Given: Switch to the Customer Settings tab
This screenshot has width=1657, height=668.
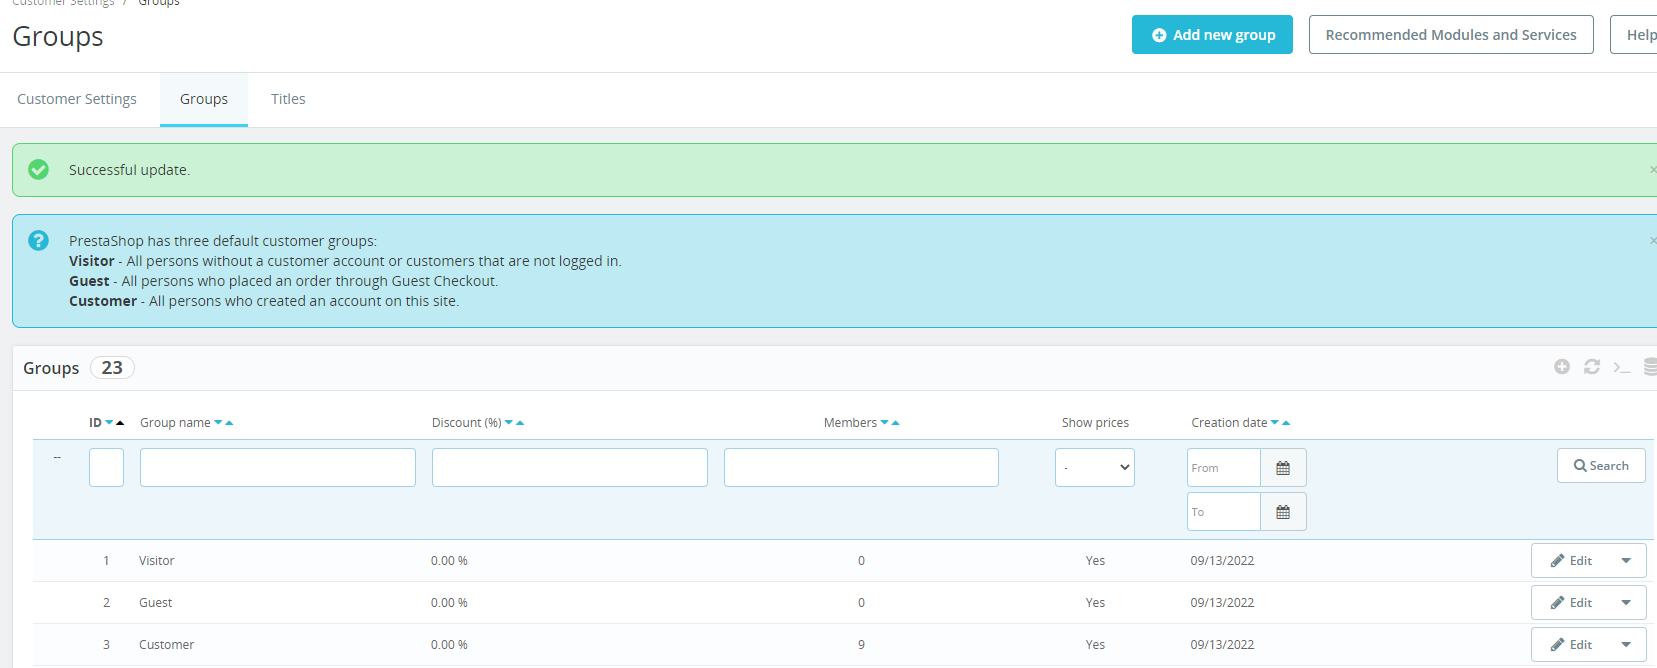Looking at the screenshot, I should [x=77, y=99].
